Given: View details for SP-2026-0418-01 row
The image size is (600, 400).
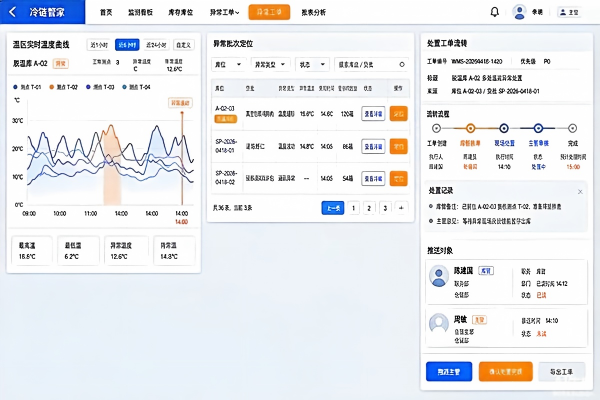Looking at the screenshot, I should click(373, 147).
